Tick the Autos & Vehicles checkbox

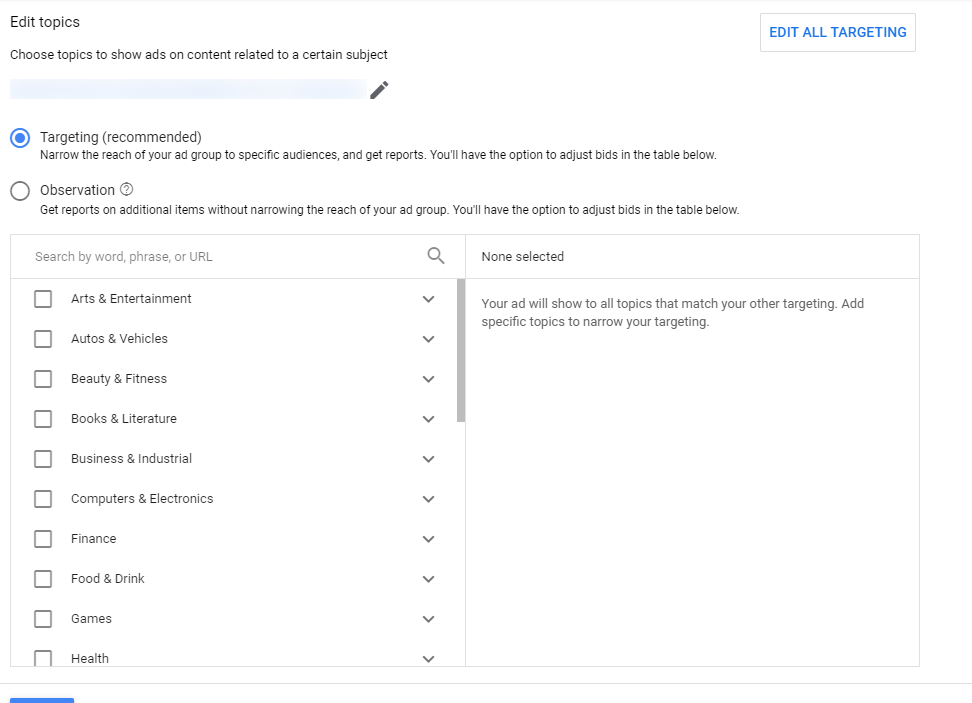click(43, 339)
